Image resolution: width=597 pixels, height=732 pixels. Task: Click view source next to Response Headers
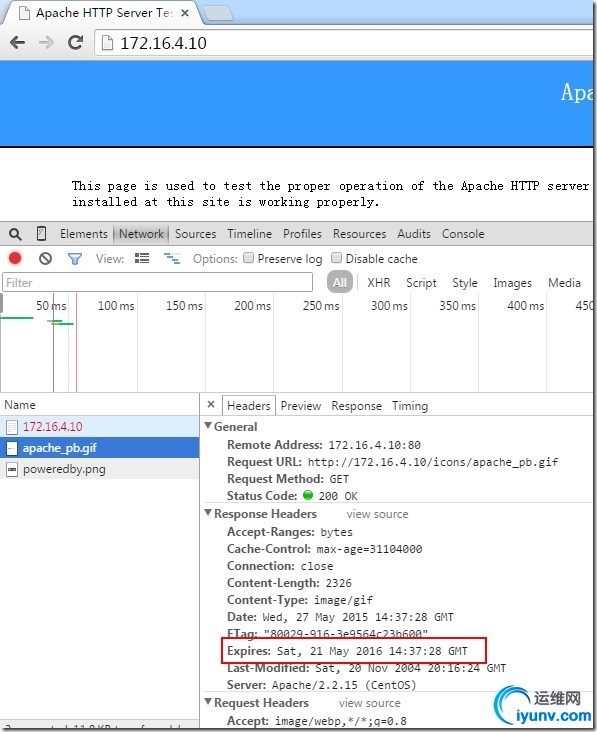coord(377,514)
